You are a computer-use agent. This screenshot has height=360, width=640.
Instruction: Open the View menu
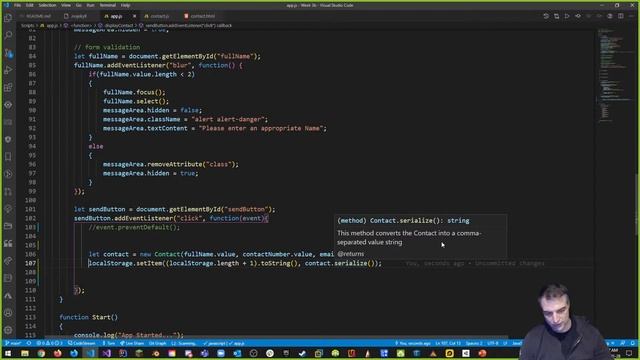[x=66, y=5]
